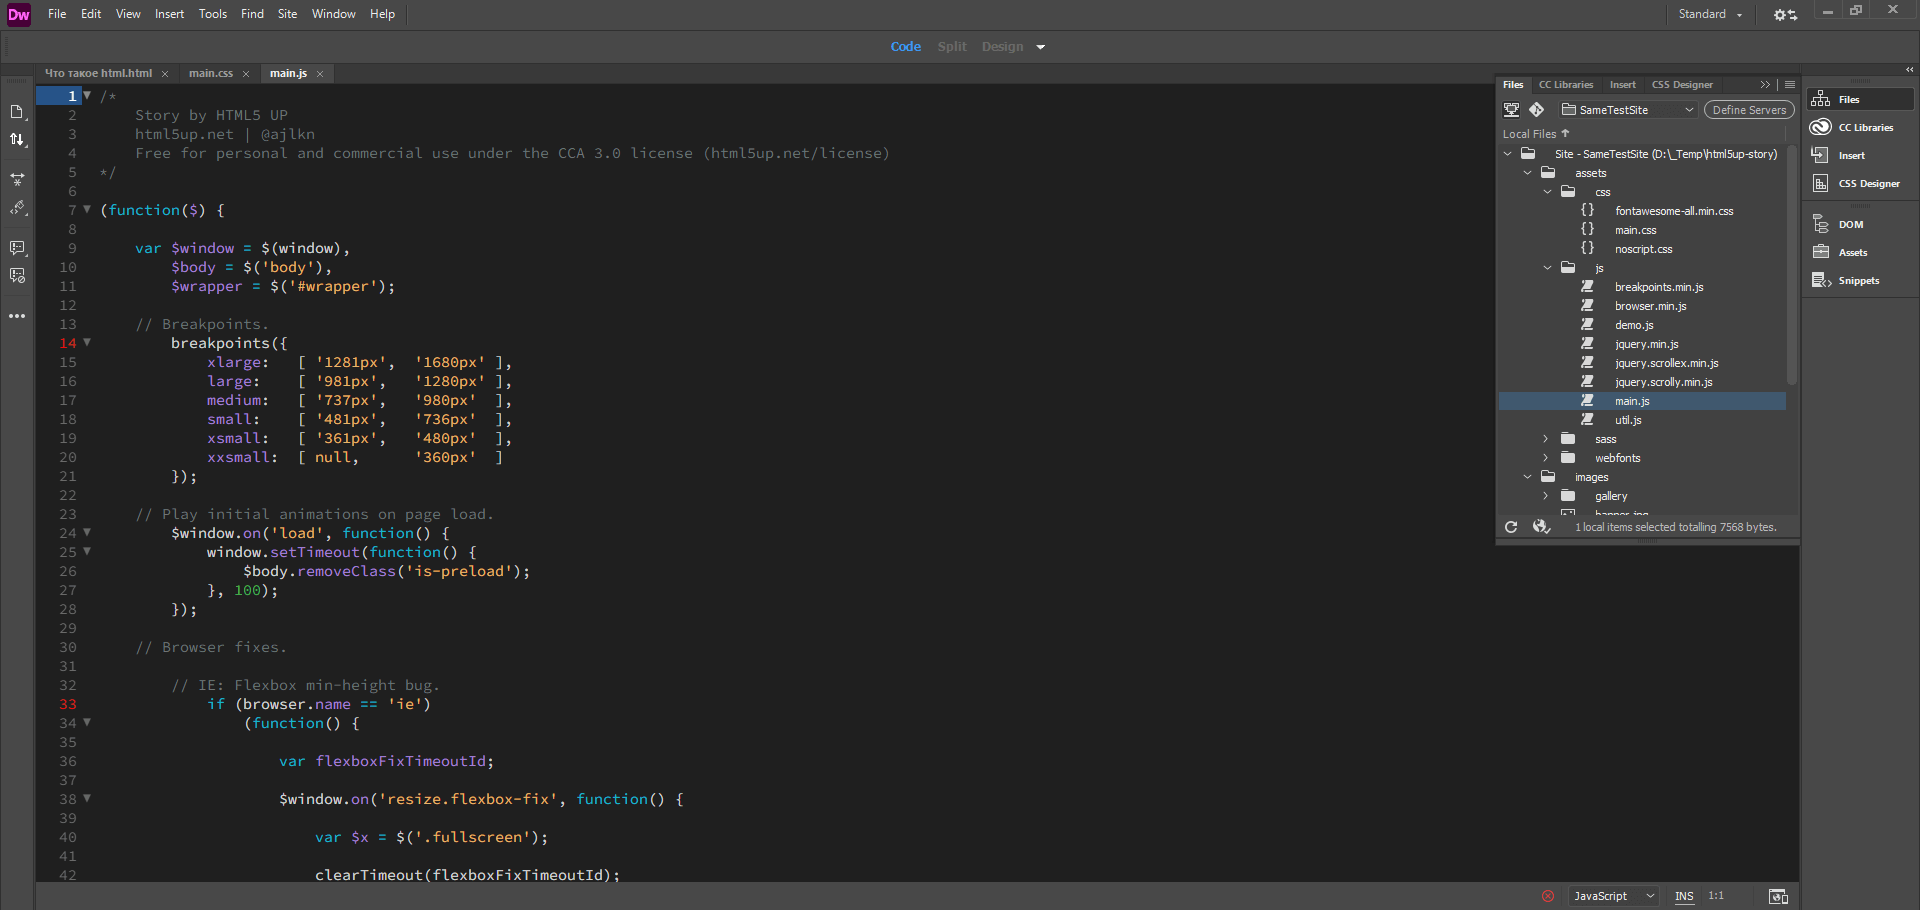Open Sync Settings gear icon

[1786, 14]
